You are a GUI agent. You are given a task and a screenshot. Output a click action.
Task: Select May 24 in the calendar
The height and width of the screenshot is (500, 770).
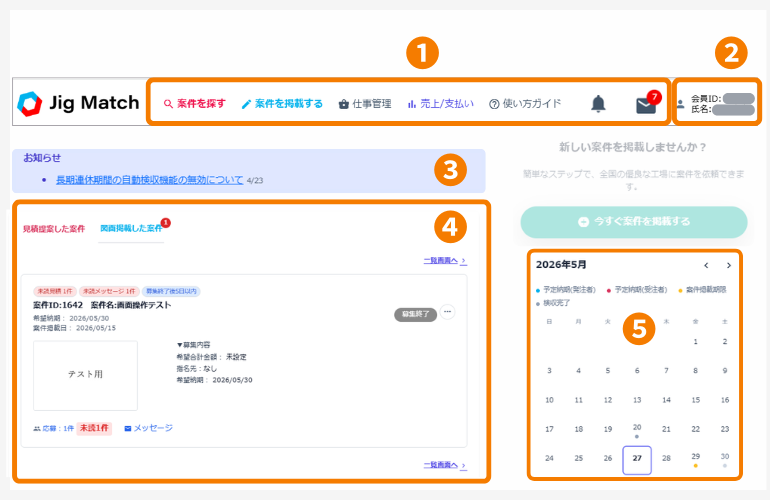[x=550, y=458]
